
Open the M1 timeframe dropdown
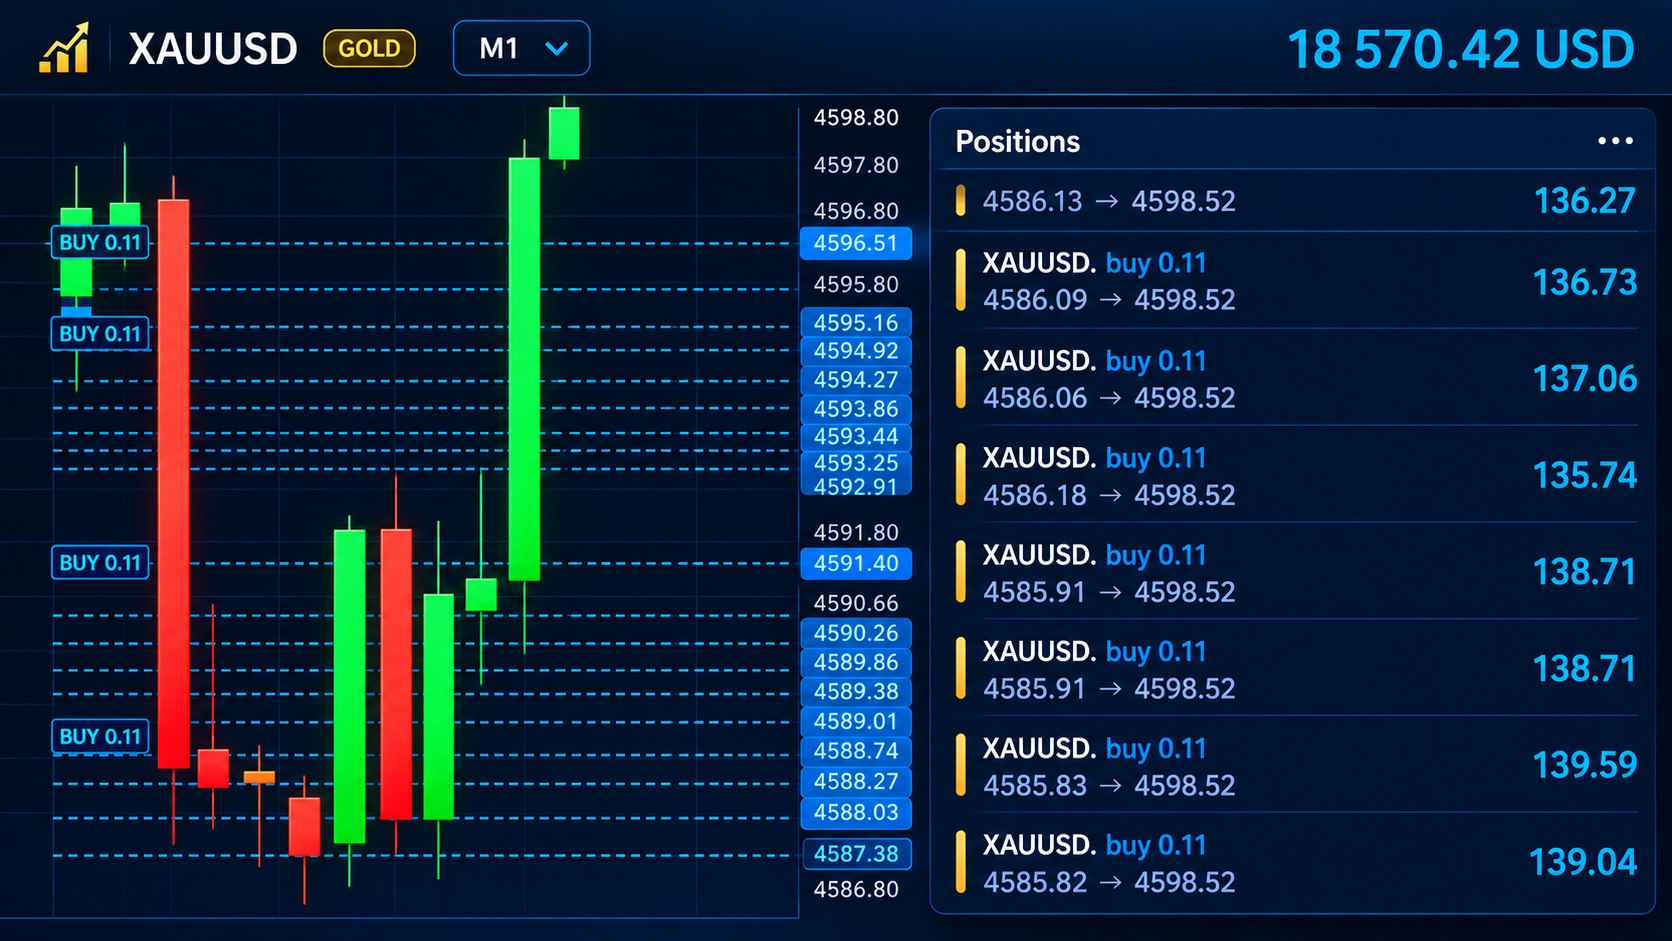521,48
